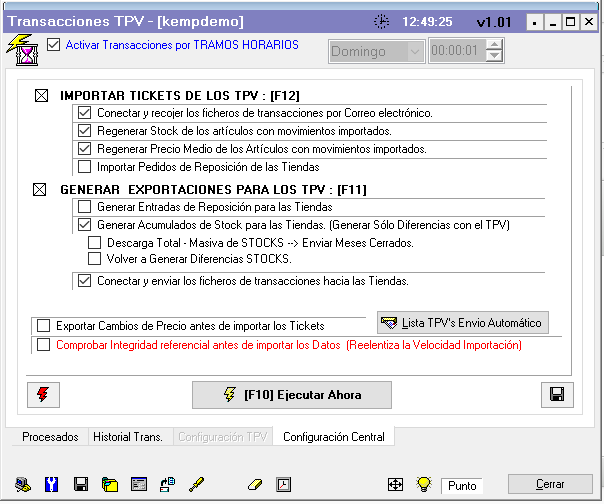Uncheck Regenerar Stock de los artículos
This screenshot has width=604, height=504.
pyautogui.click(x=85, y=131)
